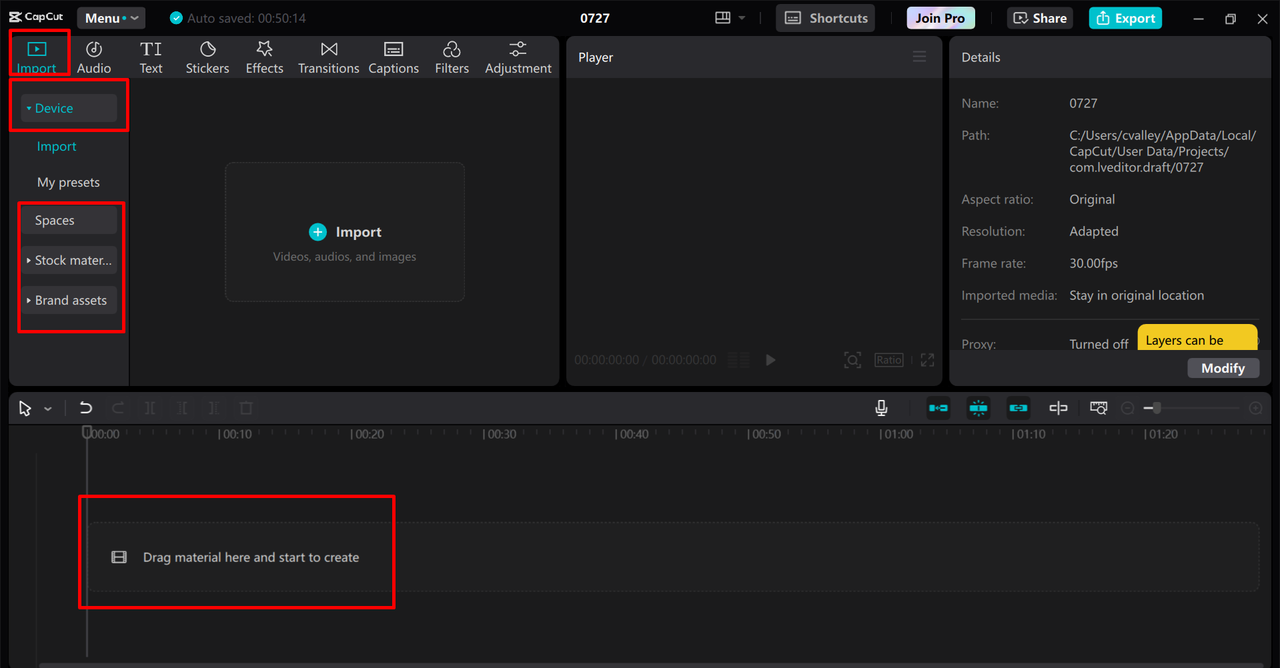
Task: Click the timeline zoom in plus icon
Action: pos(1256,408)
